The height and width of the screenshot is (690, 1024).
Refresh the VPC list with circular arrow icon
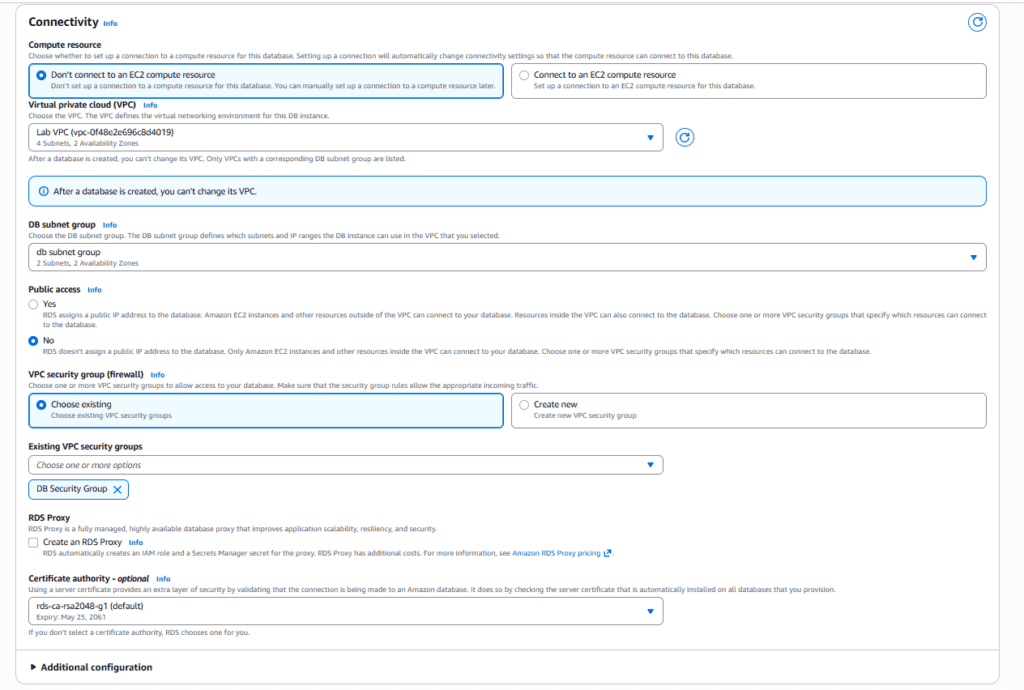[684, 138]
